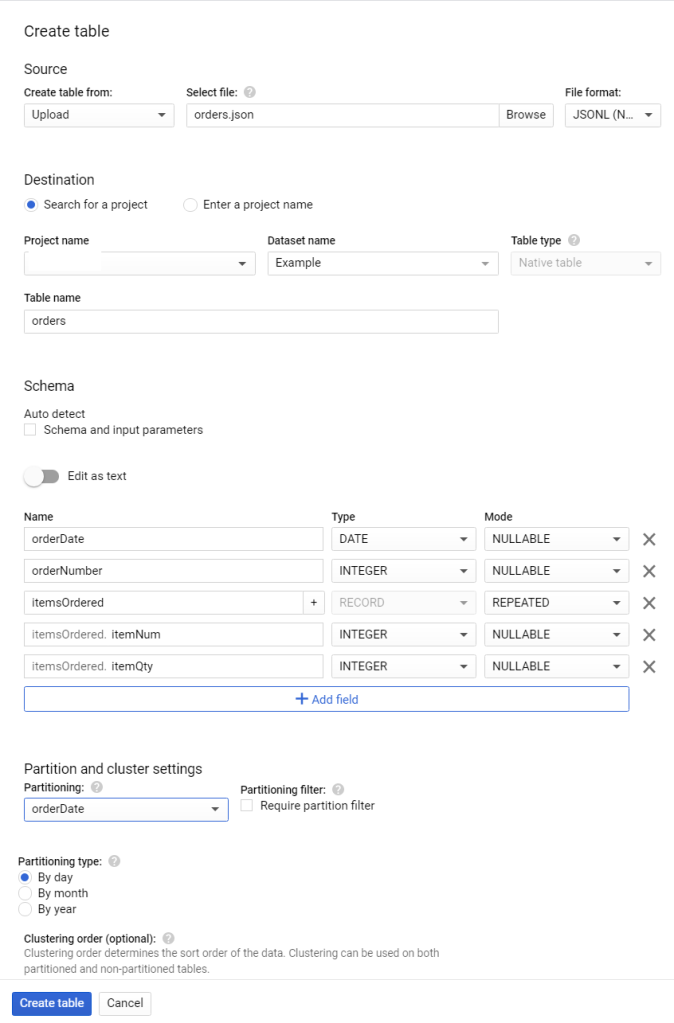
Task: Delete the orderNumber field row
Action: [x=648, y=571]
